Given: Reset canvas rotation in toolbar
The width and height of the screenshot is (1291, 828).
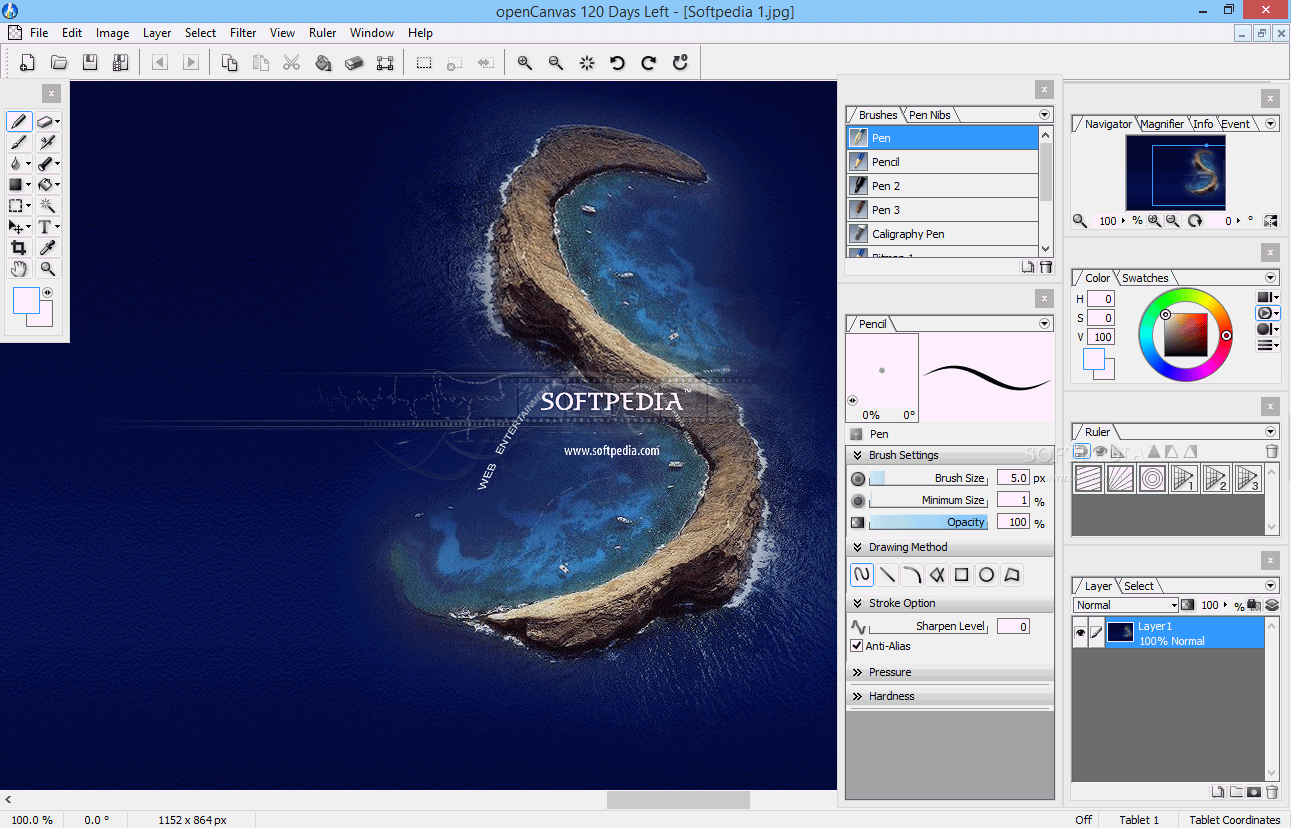Looking at the screenshot, I should click(680, 63).
